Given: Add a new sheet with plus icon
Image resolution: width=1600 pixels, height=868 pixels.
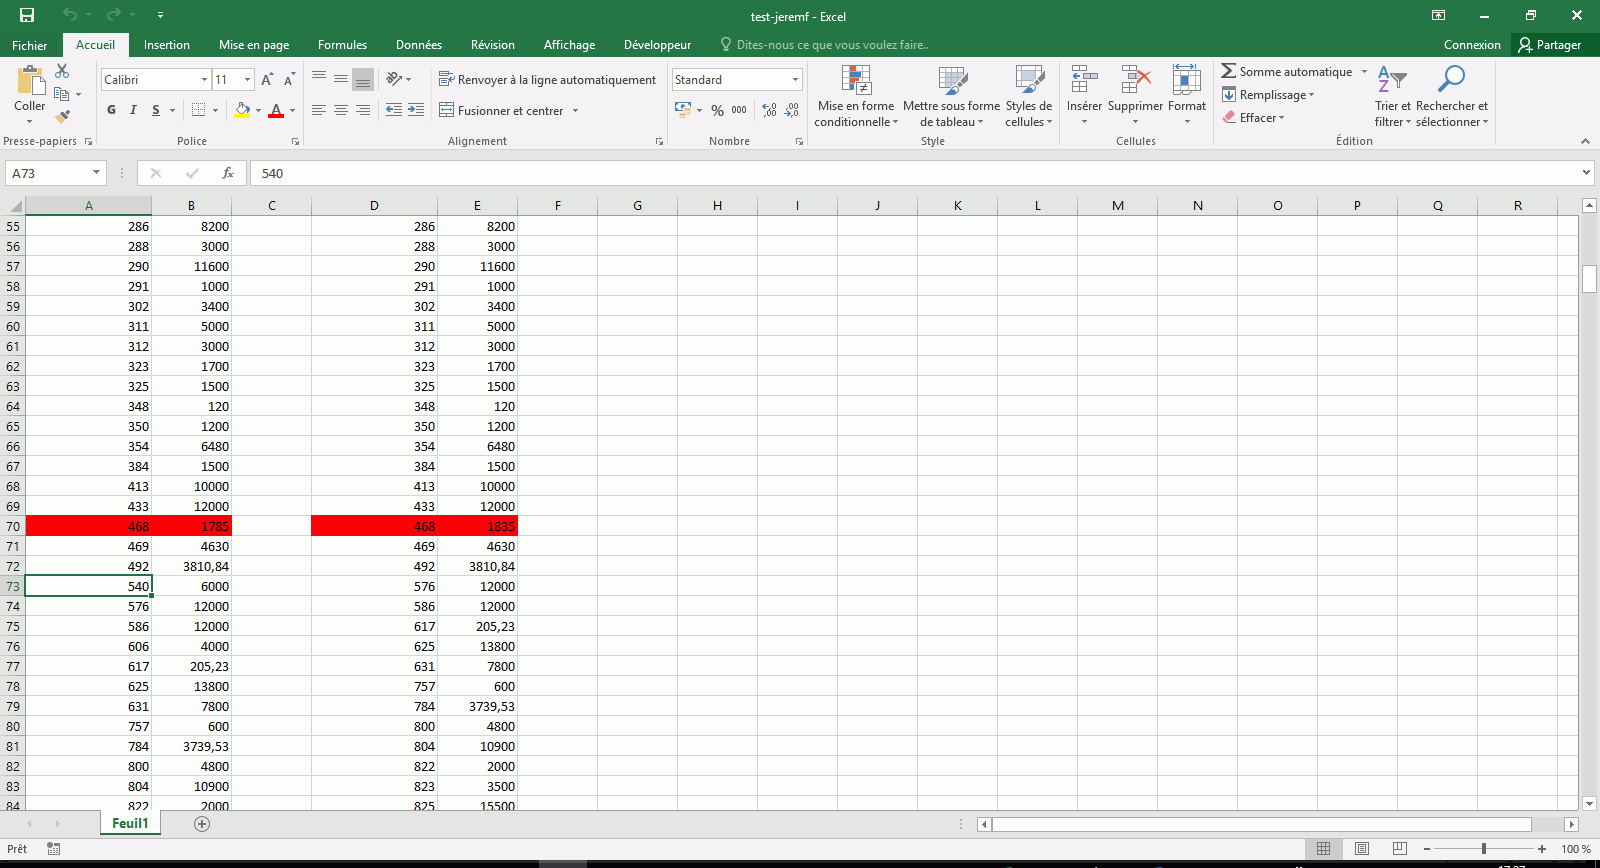Looking at the screenshot, I should coord(202,824).
